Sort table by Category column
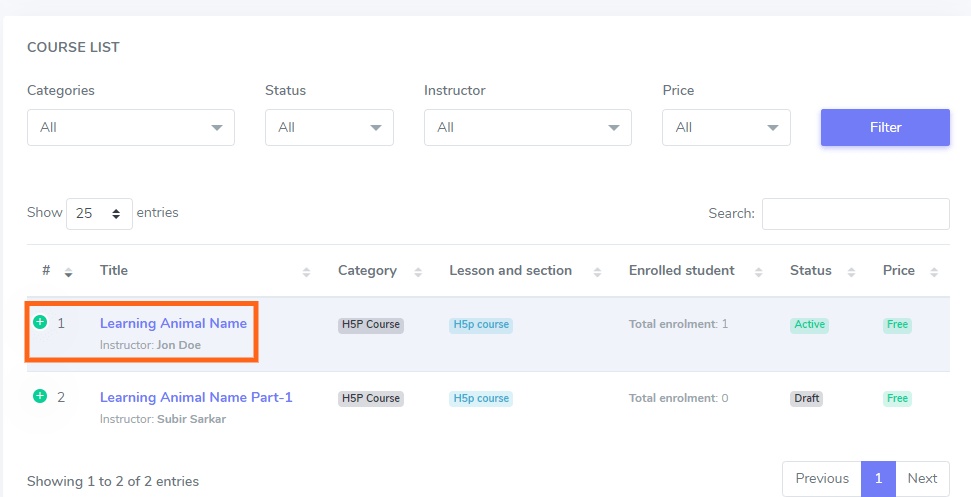 click(x=417, y=271)
